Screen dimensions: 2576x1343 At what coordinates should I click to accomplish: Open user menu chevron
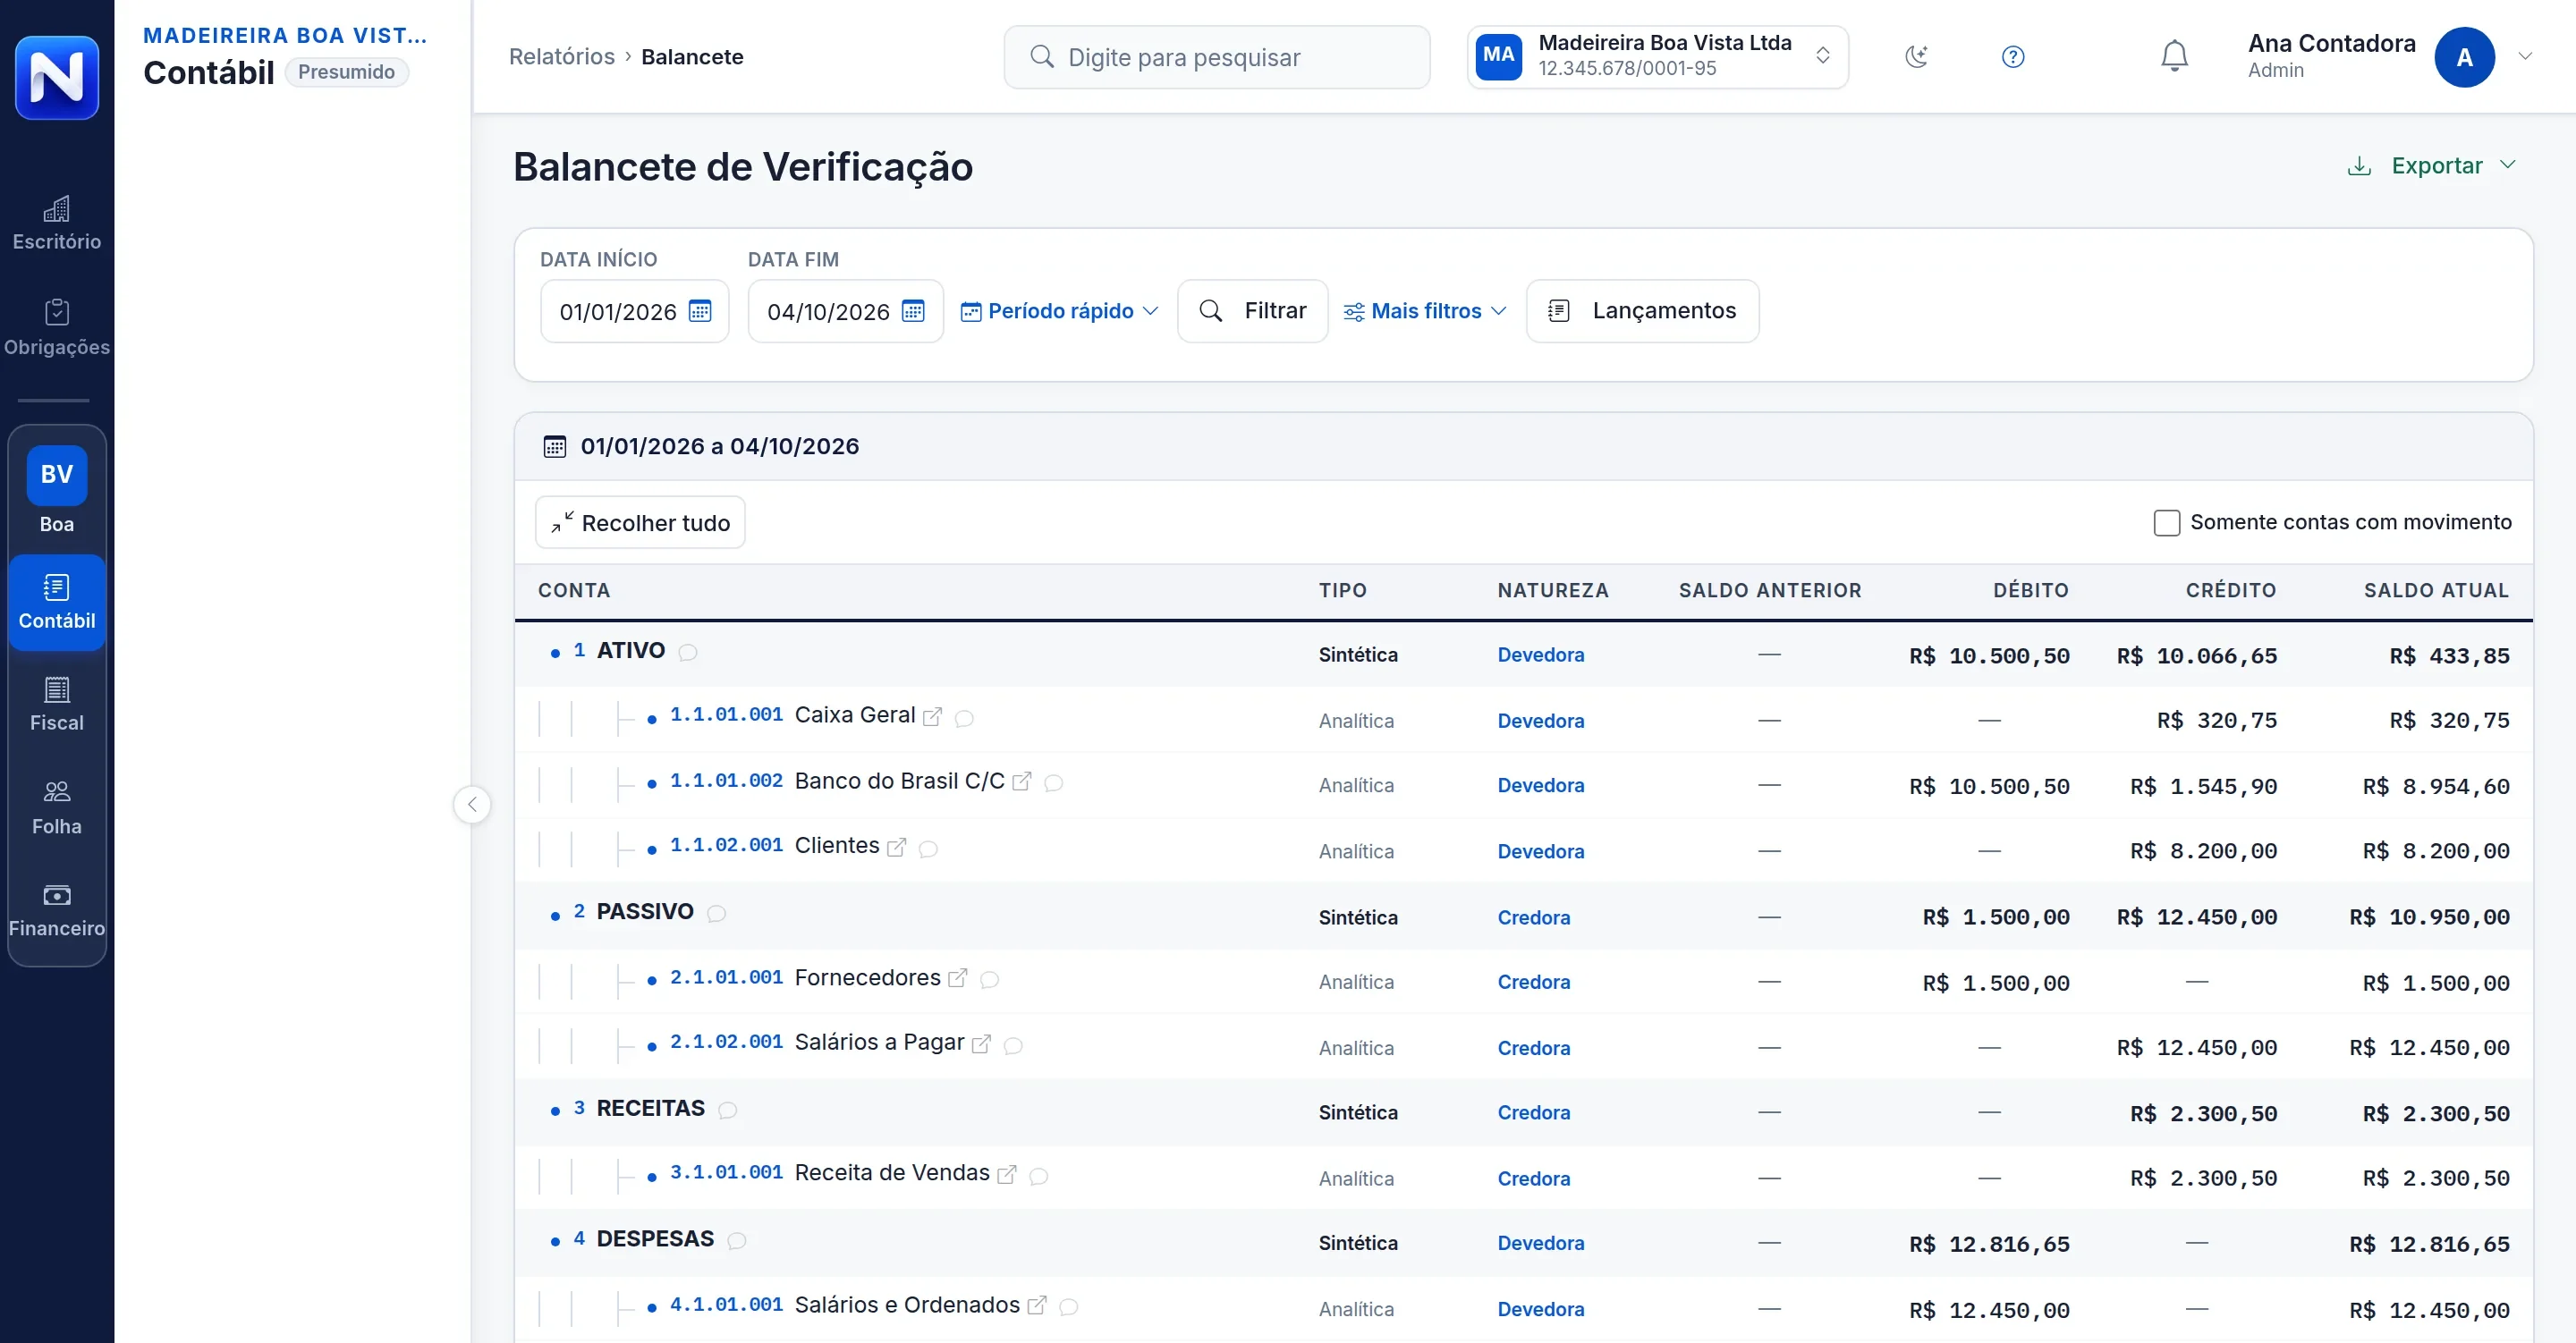[x=2525, y=57]
